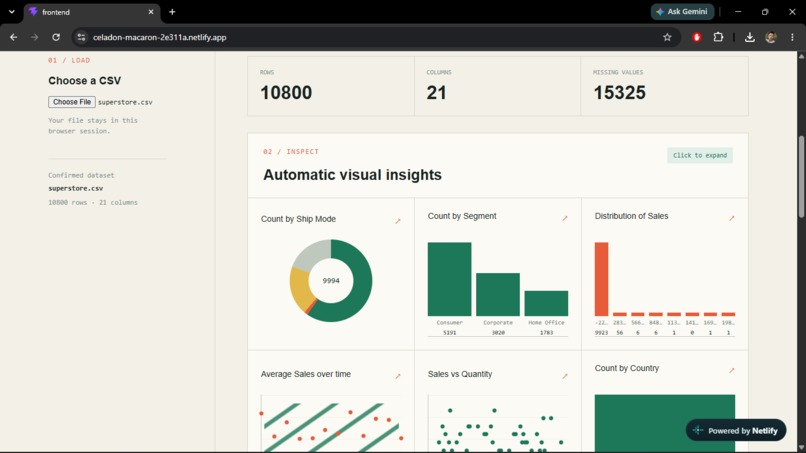This screenshot has width=806, height=453.
Task: Expand the Count by Segment chart
Action: point(565,218)
